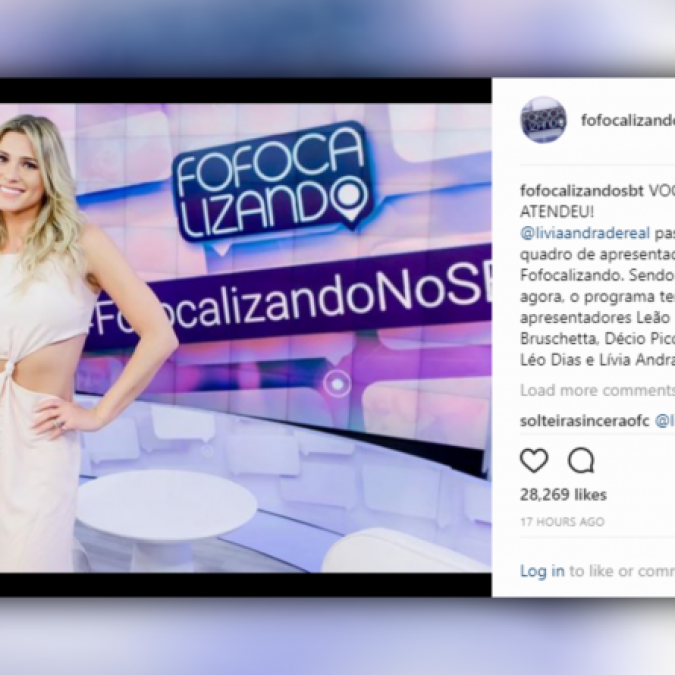The width and height of the screenshot is (675, 675).
Task: Click the mention in solteirasinceraofc's comment
Action: (665, 421)
